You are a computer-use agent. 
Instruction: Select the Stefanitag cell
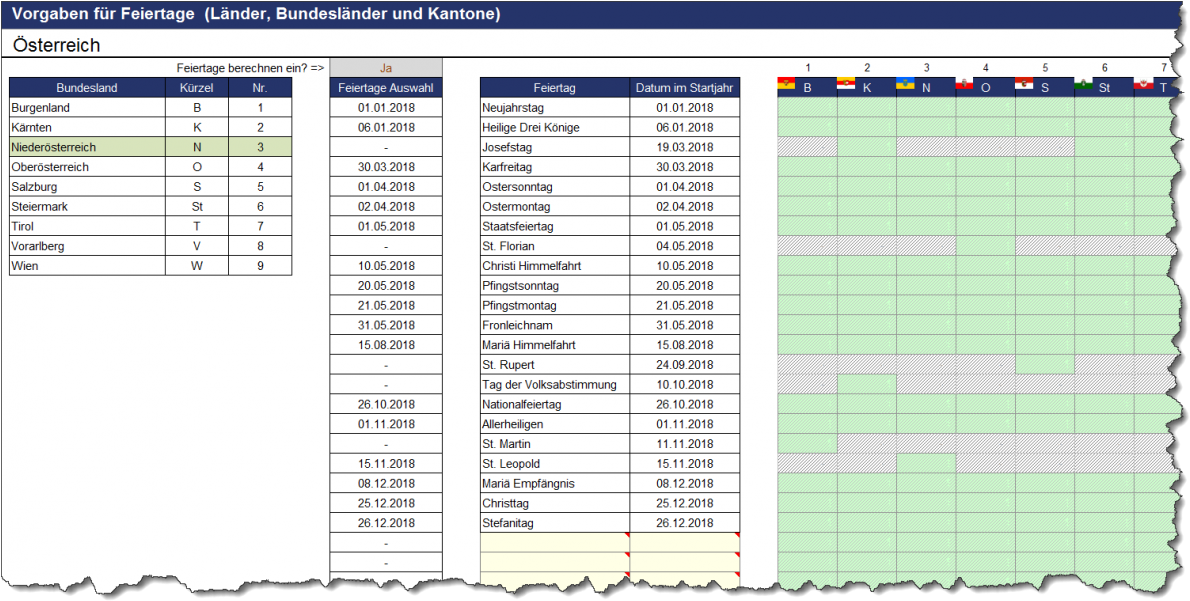[555, 522]
